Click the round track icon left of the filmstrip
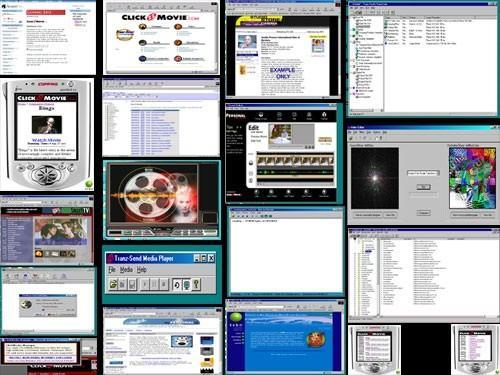 pyautogui.click(x=251, y=163)
